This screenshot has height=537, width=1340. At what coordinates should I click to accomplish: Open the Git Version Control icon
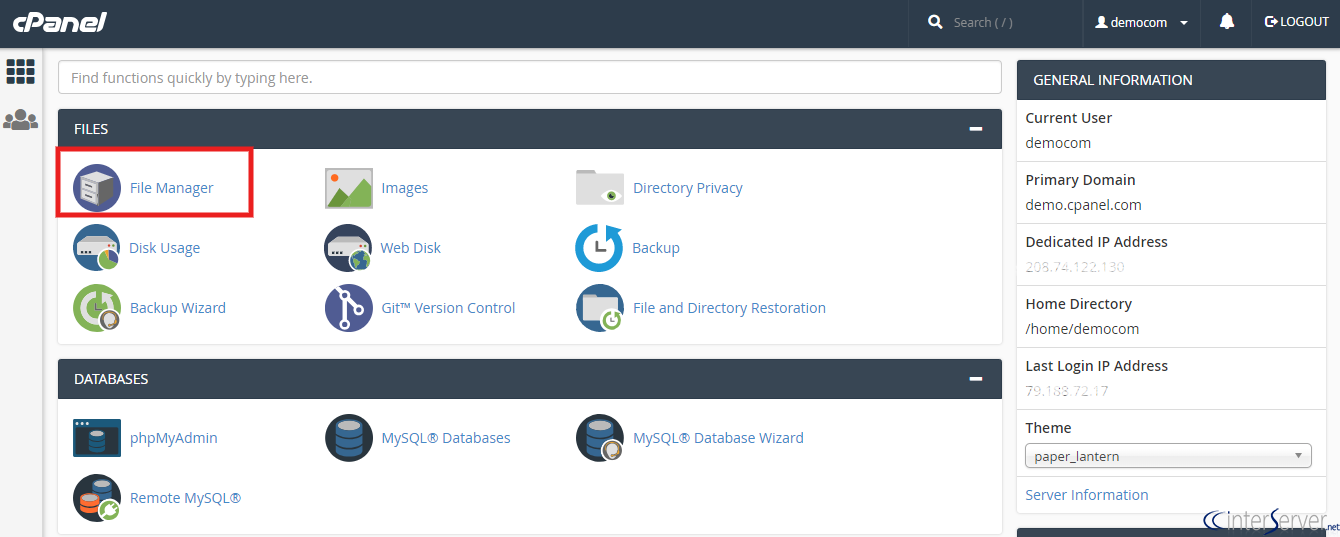pyautogui.click(x=349, y=308)
